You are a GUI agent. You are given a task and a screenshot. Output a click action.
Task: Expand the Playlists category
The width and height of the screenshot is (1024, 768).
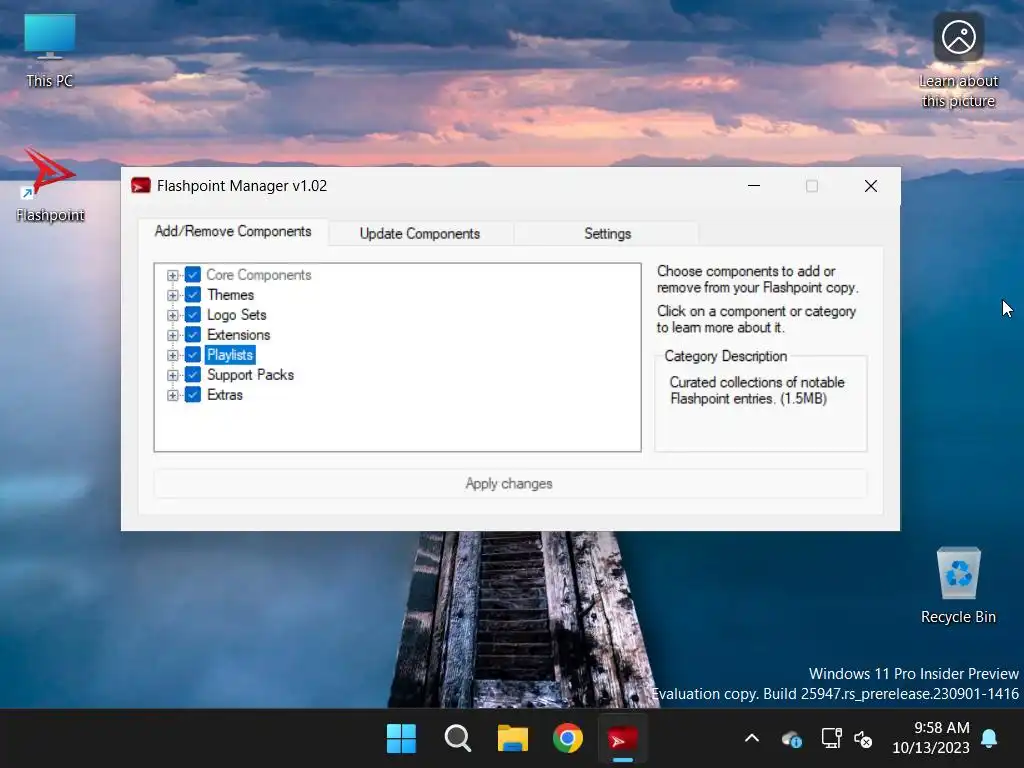(172, 355)
